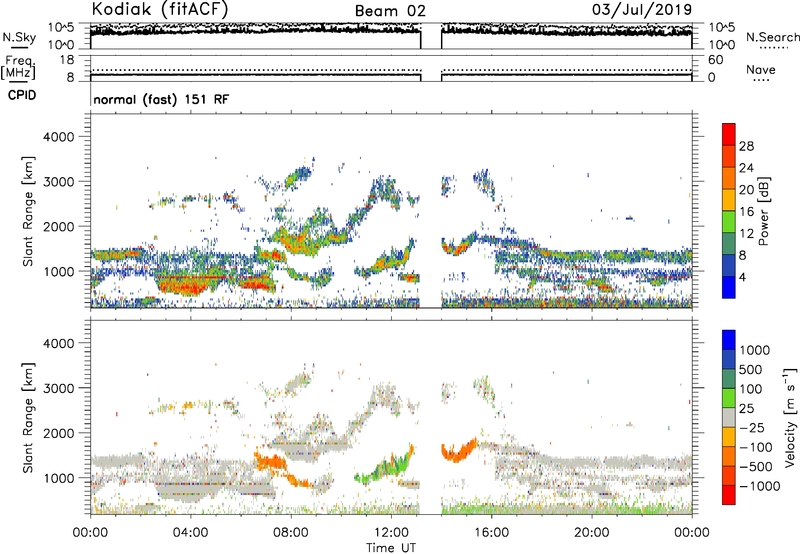This screenshot has width=800, height=554.
Task: Click the 'N.Search' legend label
Action: pos(772,37)
